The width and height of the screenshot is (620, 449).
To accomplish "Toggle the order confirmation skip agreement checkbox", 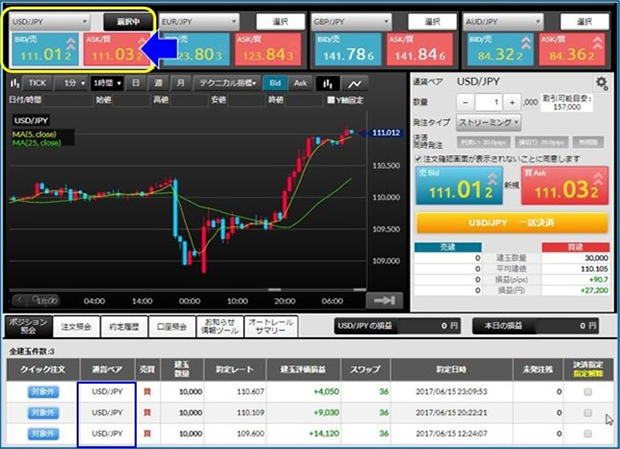I will pos(418,158).
